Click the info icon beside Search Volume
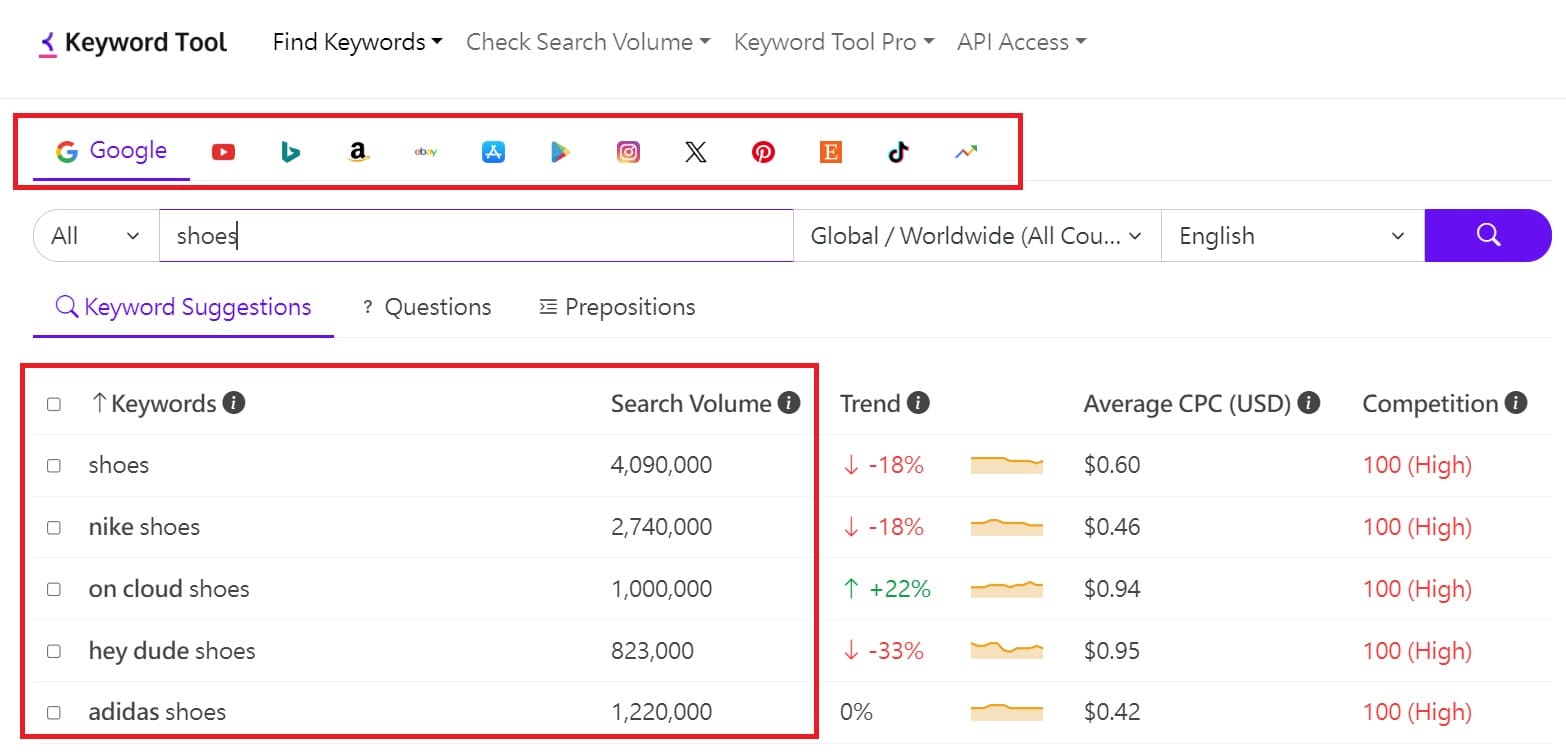Screen dimensions: 1566x754 [789, 403]
